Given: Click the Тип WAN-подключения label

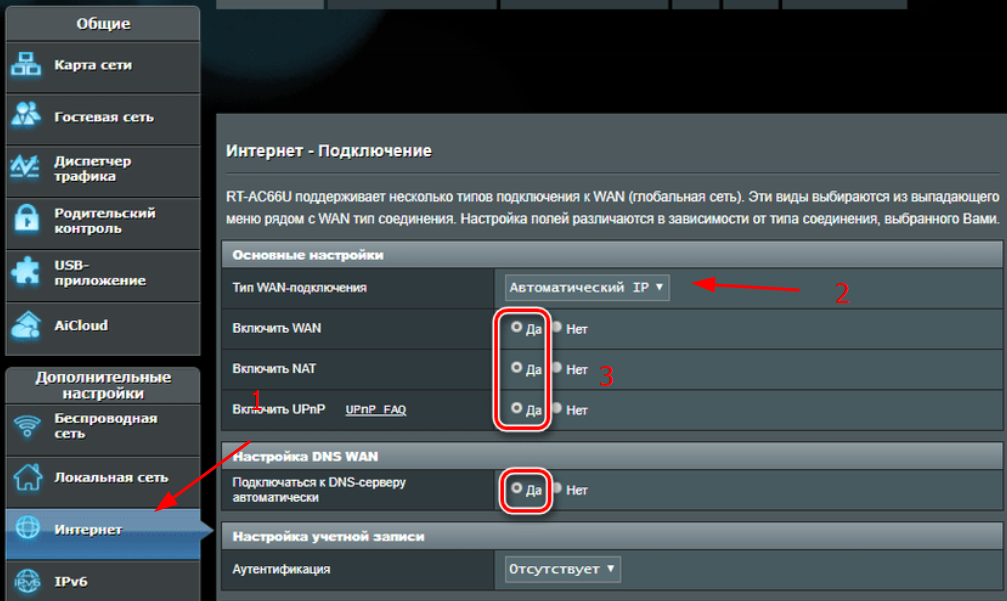Looking at the screenshot, I should (x=299, y=288).
